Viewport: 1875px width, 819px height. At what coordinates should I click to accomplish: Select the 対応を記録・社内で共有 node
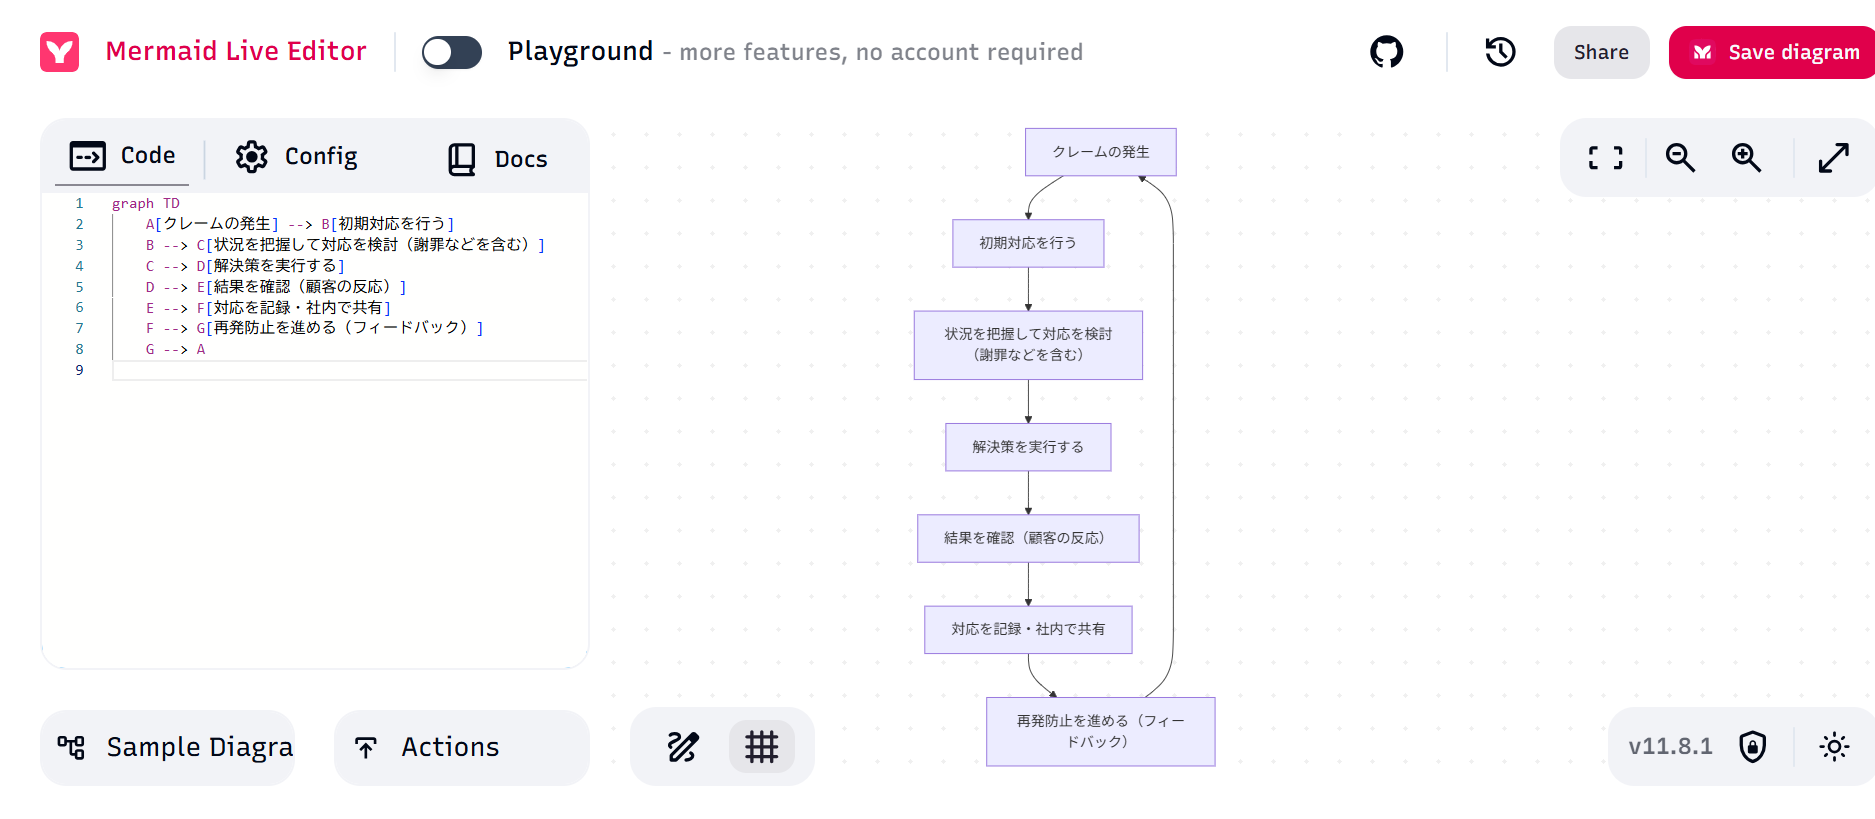pos(1028,629)
